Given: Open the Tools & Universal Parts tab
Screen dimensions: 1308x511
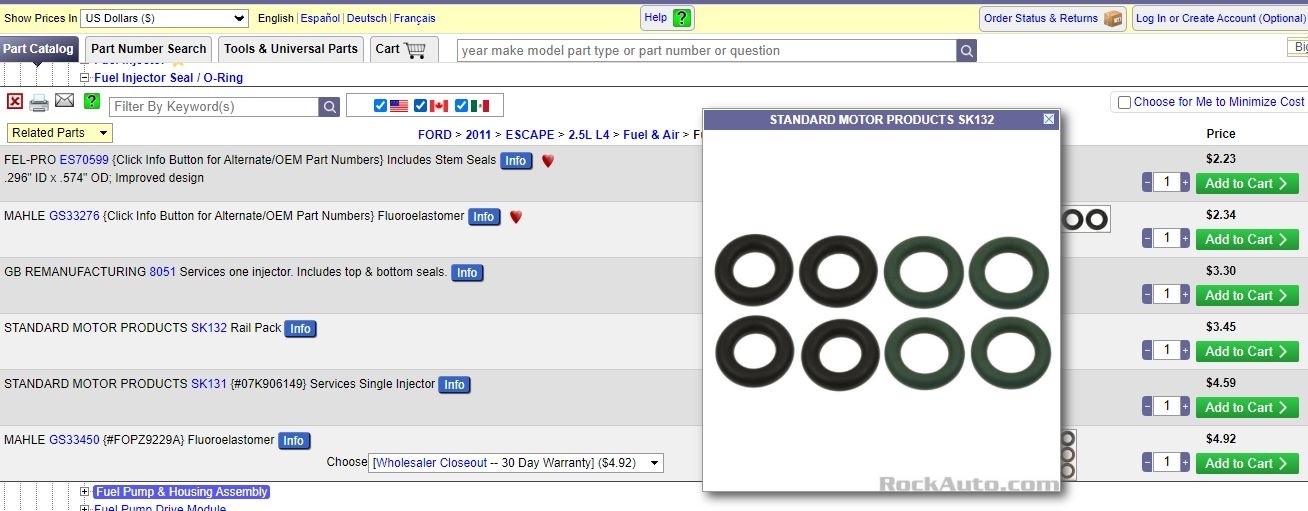Looking at the screenshot, I should pyautogui.click(x=291, y=49).
